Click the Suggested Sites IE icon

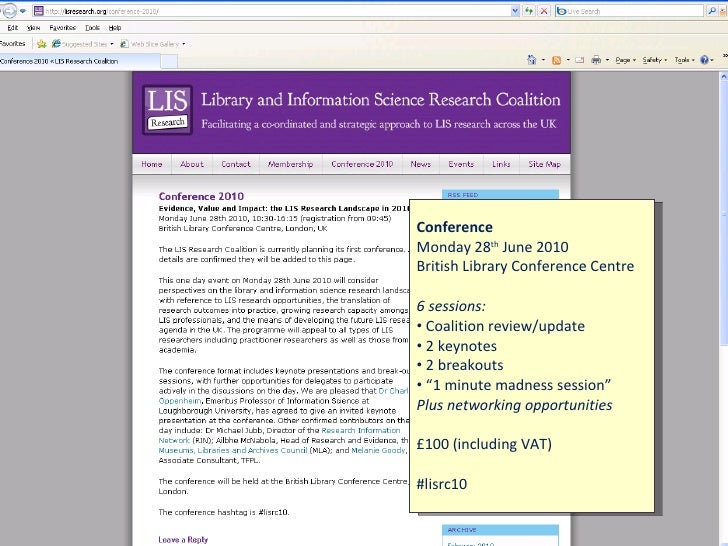tap(56, 44)
